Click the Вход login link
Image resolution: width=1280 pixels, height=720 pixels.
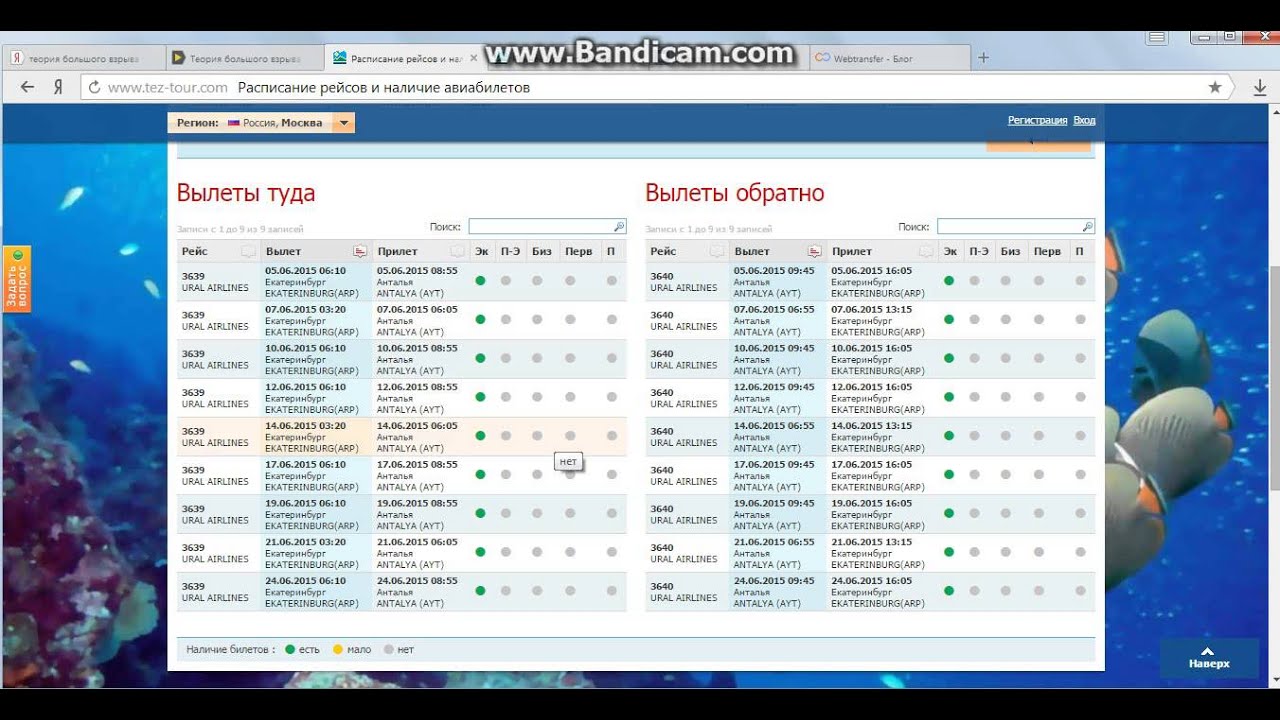pyautogui.click(x=1084, y=120)
